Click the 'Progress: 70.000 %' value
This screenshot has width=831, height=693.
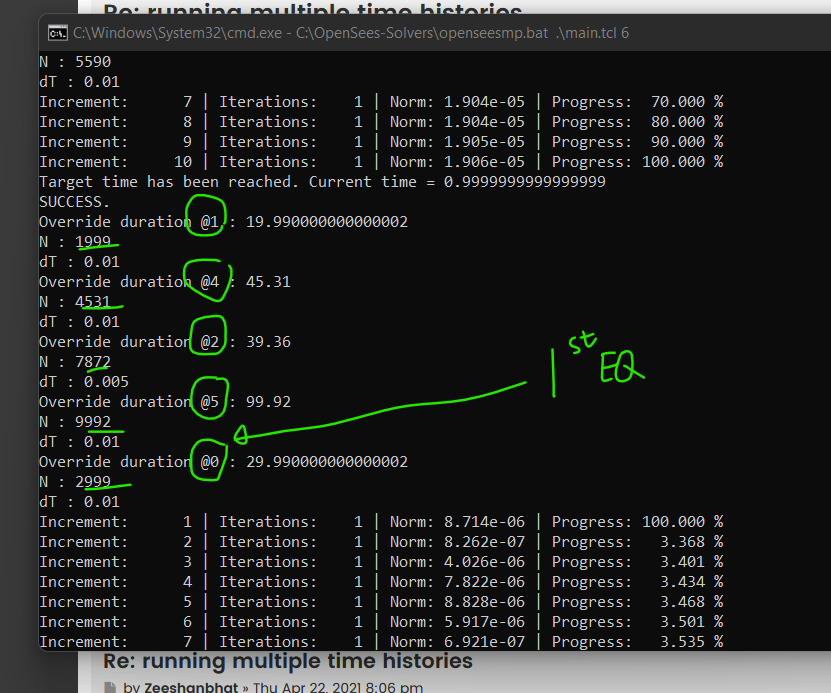point(638,102)
